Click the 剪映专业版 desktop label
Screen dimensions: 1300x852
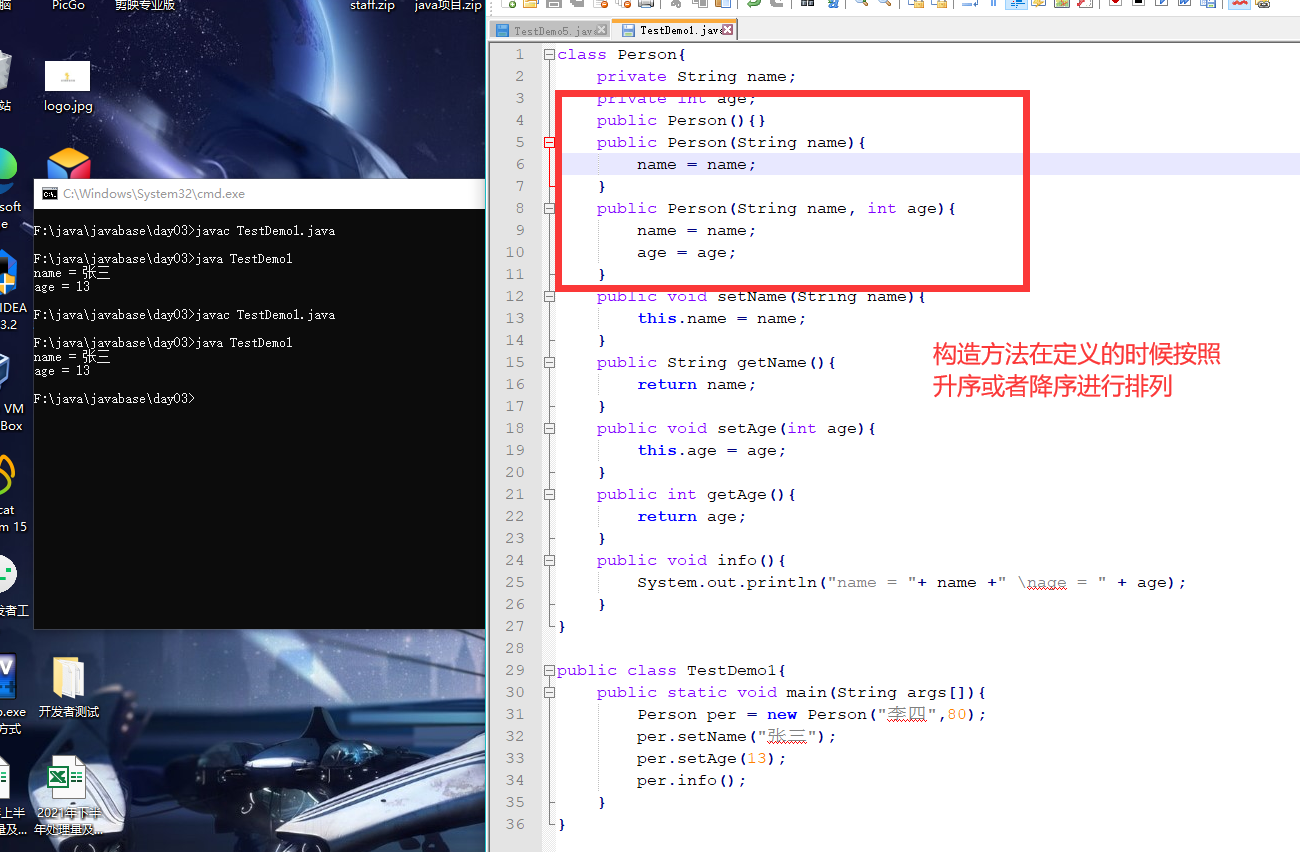145,5
